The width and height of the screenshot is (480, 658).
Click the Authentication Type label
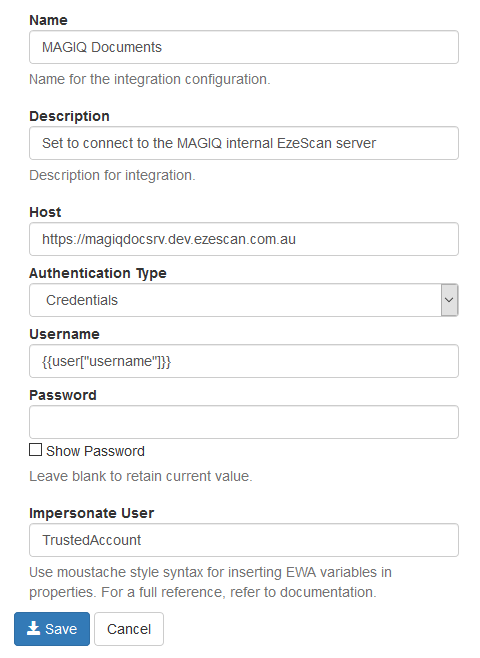(98, 273)
